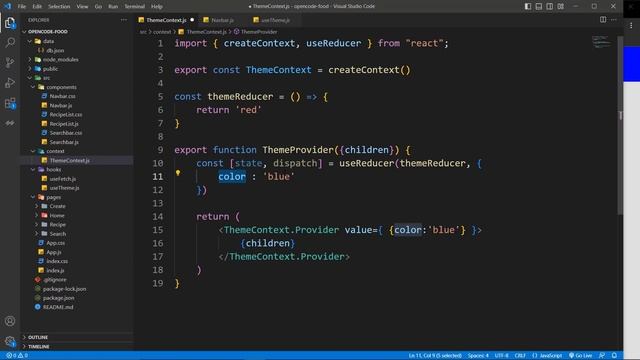The height and width of the screenshot is (360, 640).
Task: Open the Terminal menu
Action: (135, 7)
